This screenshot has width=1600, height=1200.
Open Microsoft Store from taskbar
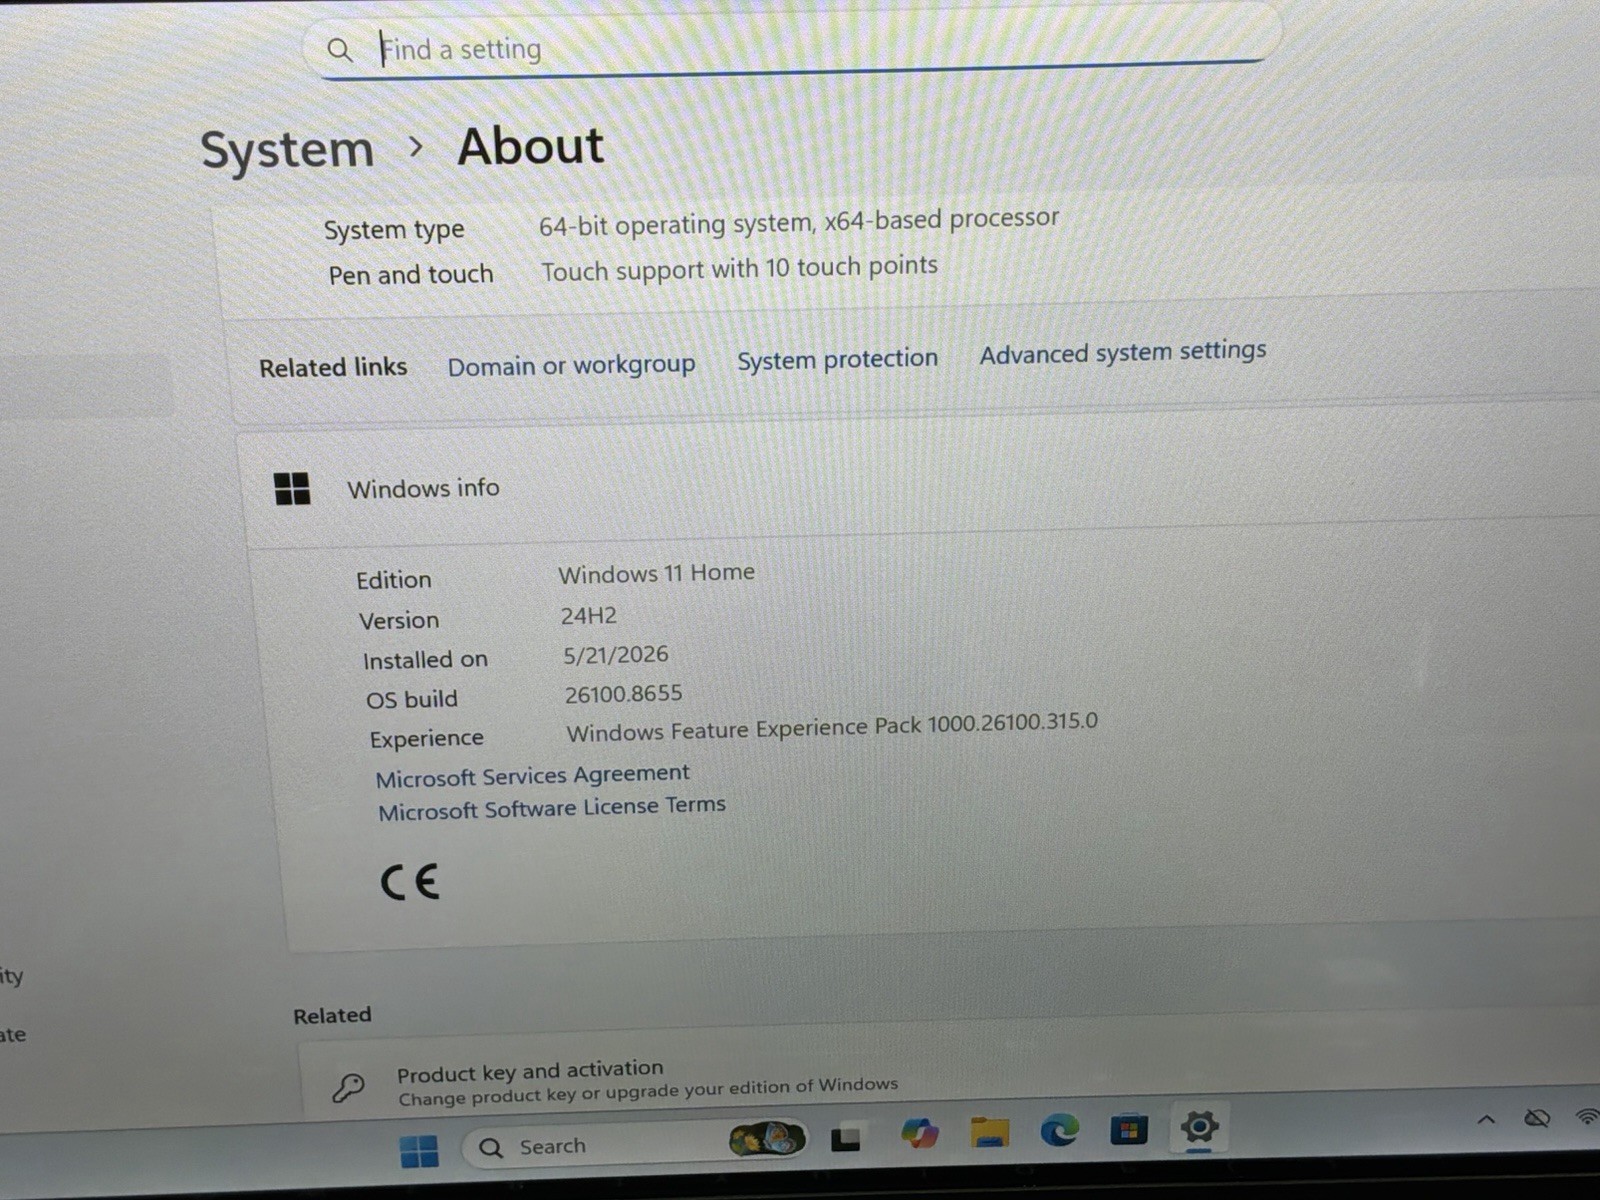pyautogui.click(x=1128, y=1130)
